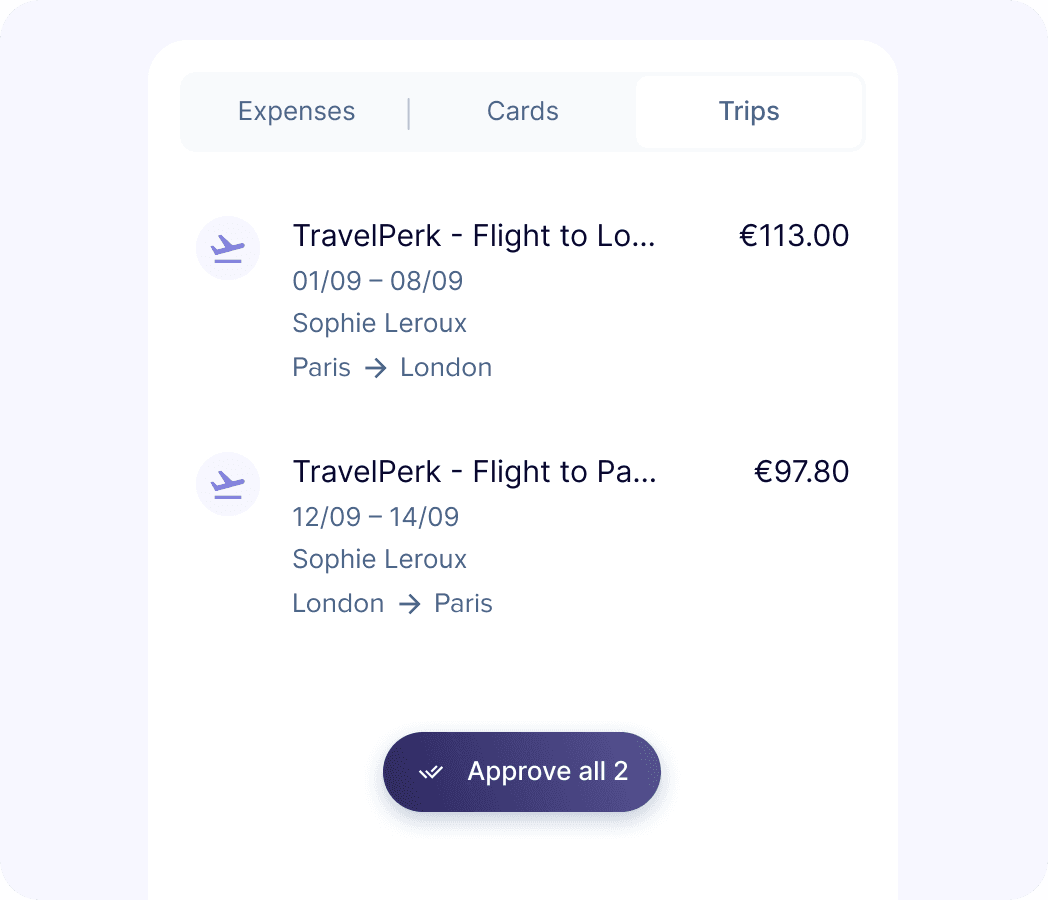Expand the TravelPerk Flight to Pa... entry
This screenshot has width=1048, height=900.
pyautogui.click(x=473, y=471)
